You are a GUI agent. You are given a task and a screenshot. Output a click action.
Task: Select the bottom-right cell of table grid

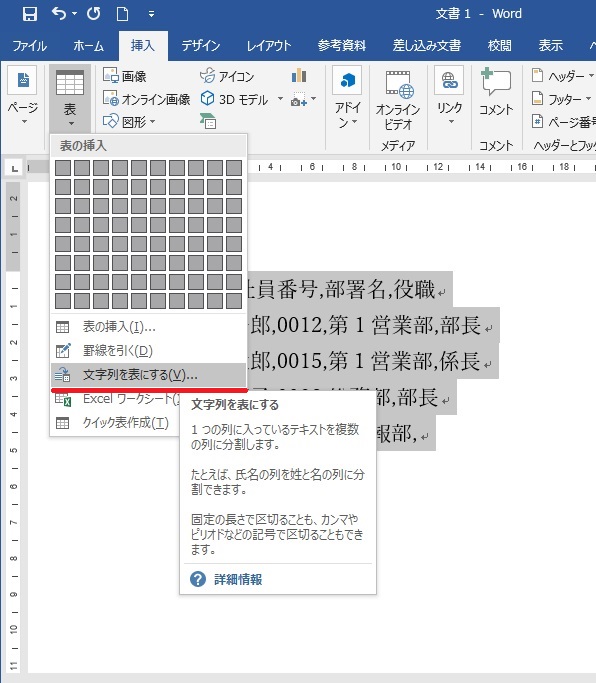234,301
